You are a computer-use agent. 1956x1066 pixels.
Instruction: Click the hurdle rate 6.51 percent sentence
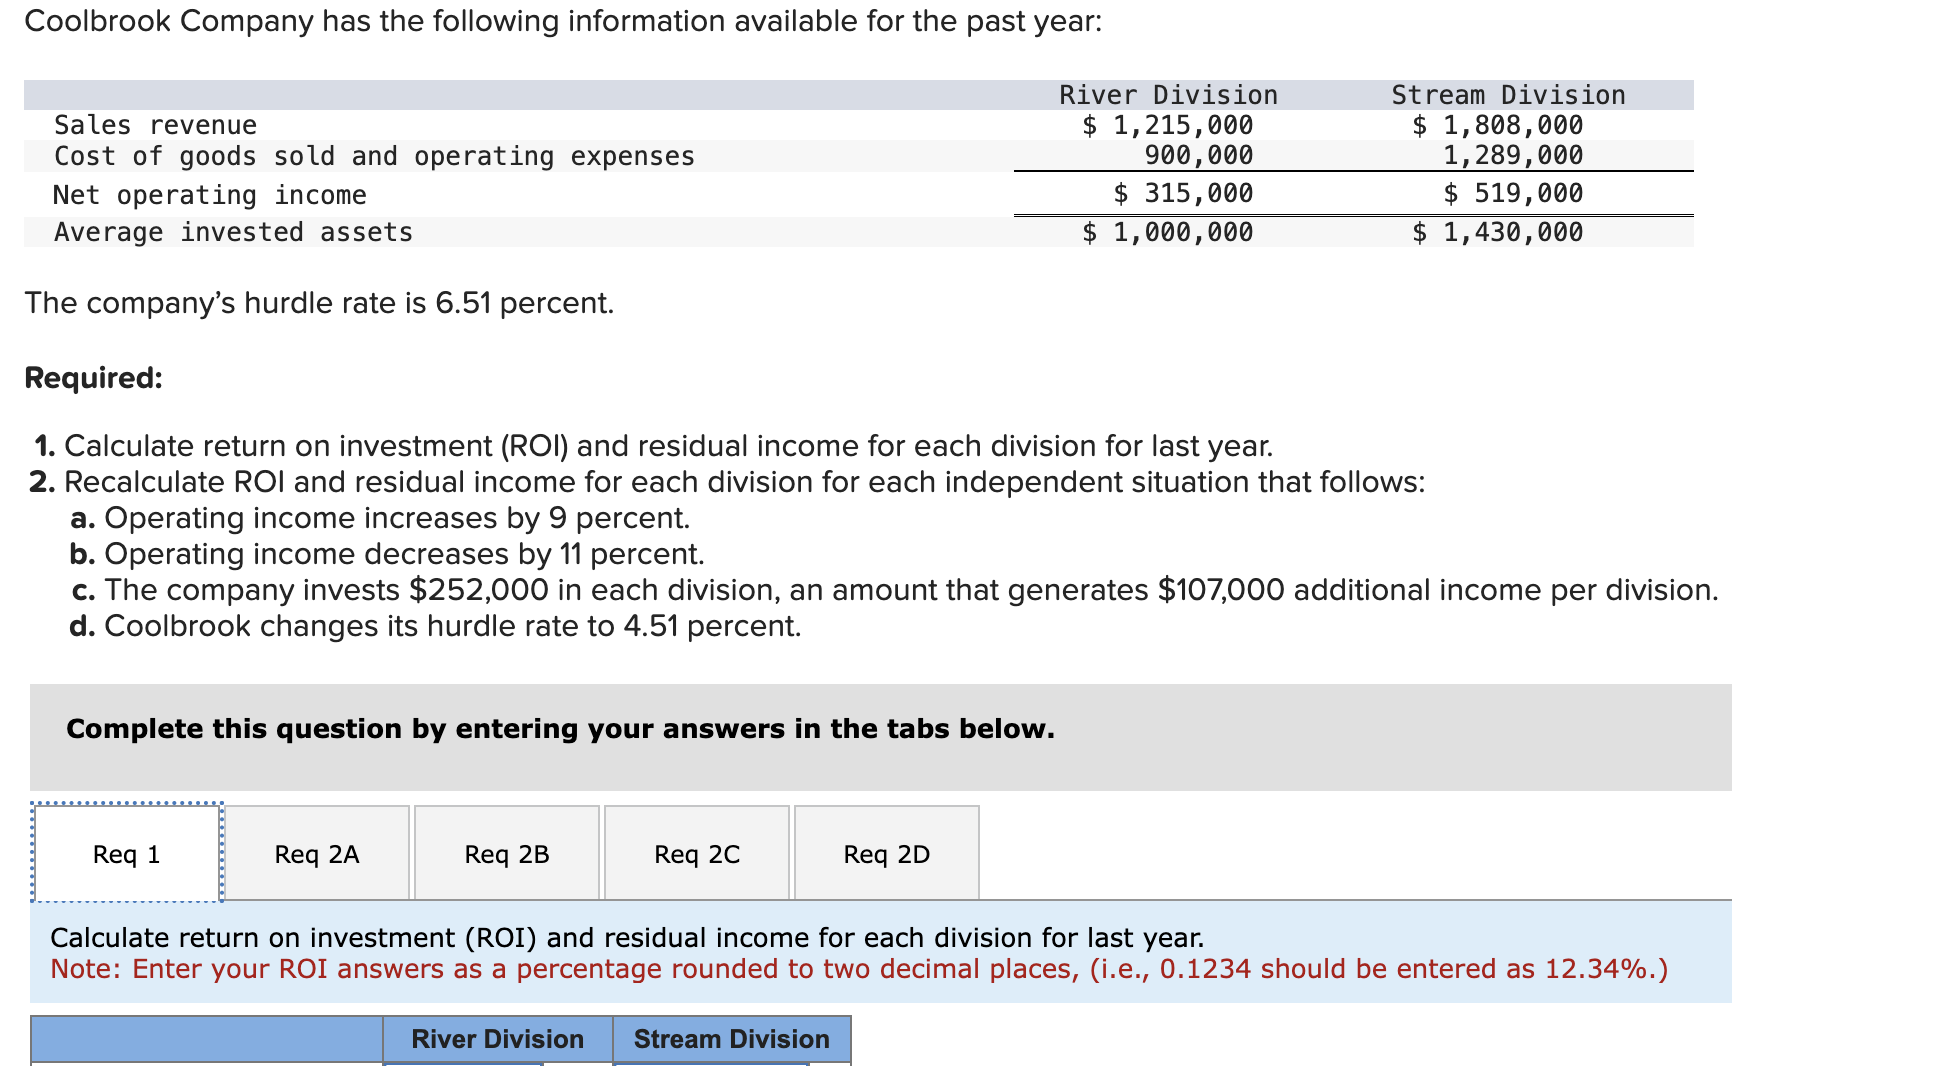pos(319,302)
